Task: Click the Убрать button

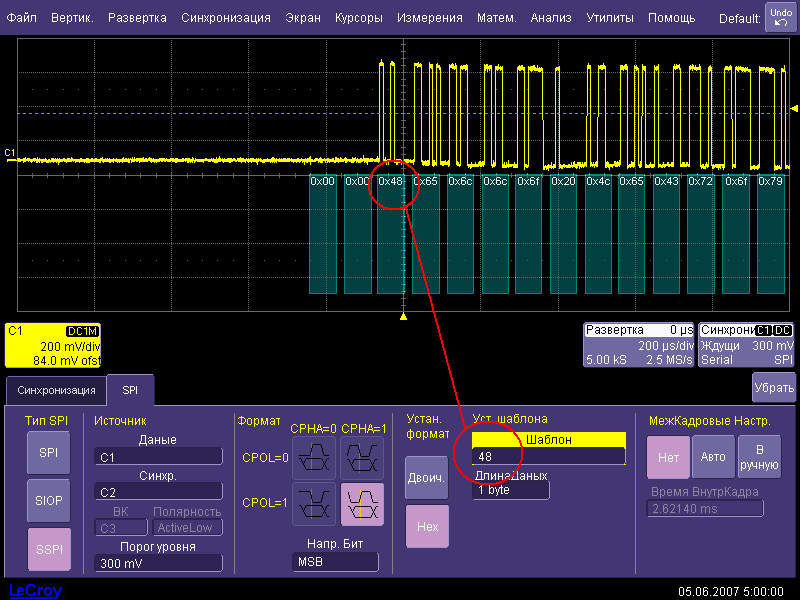Action: point(773,387)
